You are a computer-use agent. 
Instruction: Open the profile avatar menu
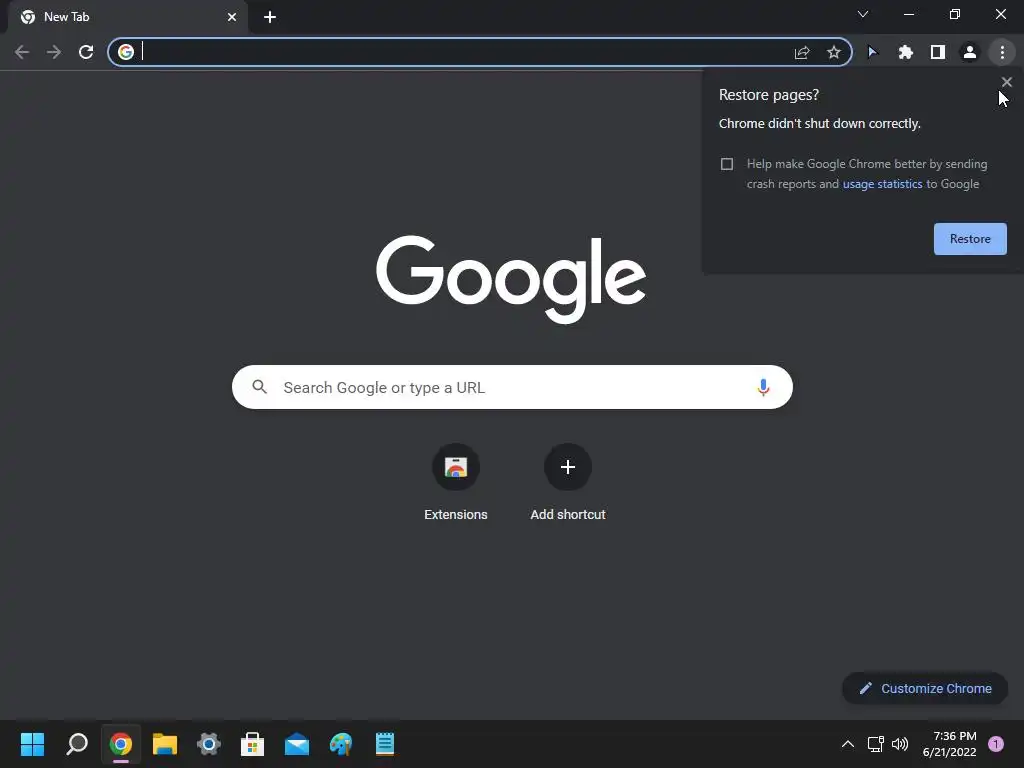click(970, 52)
